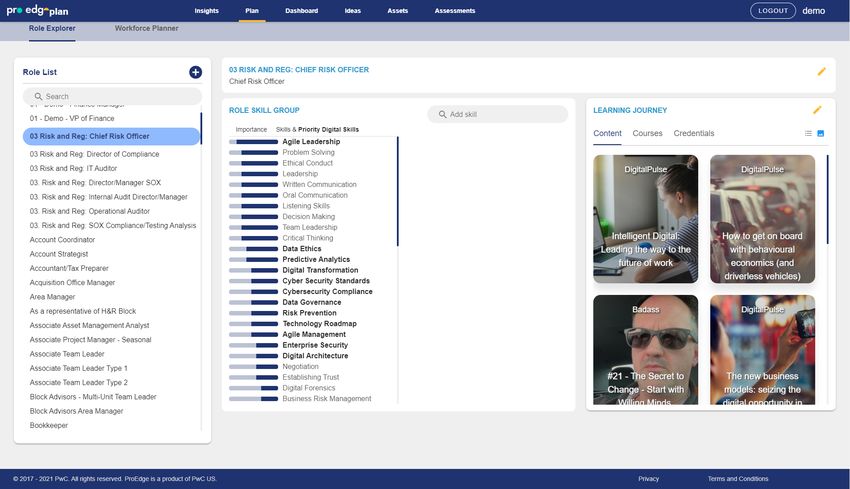Open the Ideas section
The width and height of the screenshot is (850, 489).
[x=352, y=11]
